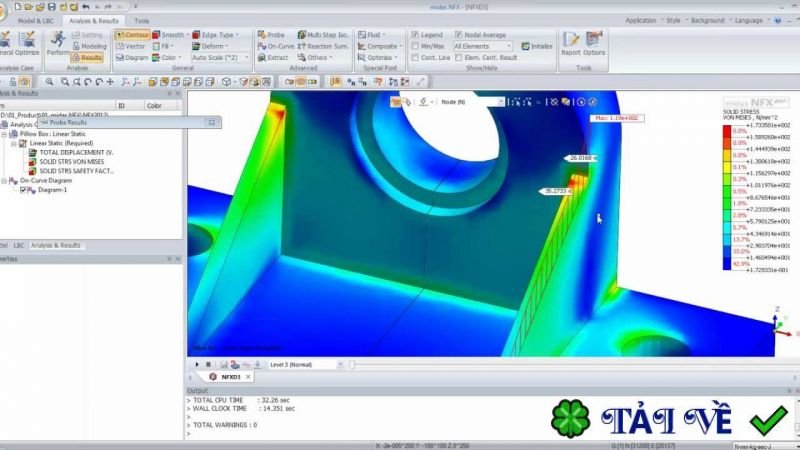
Task: Switch to the Tools ribbon tab
Action: coord(141,21)
